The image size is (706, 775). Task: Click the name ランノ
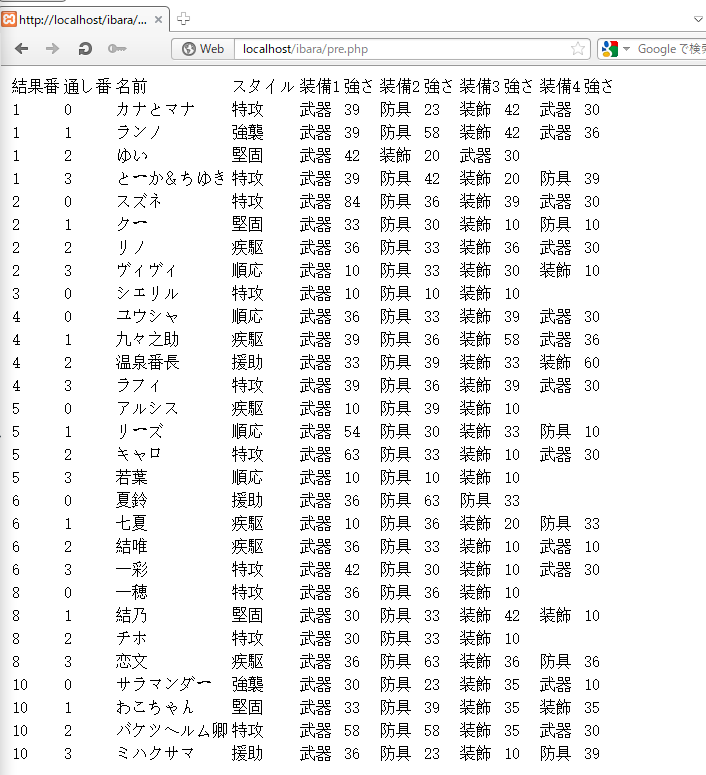138,132
